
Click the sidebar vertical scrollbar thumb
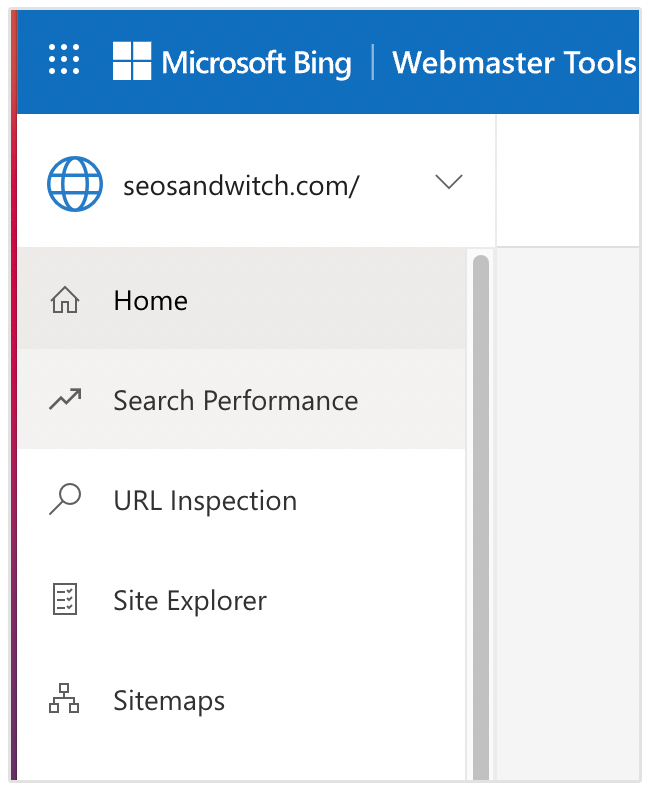point(481,500)
